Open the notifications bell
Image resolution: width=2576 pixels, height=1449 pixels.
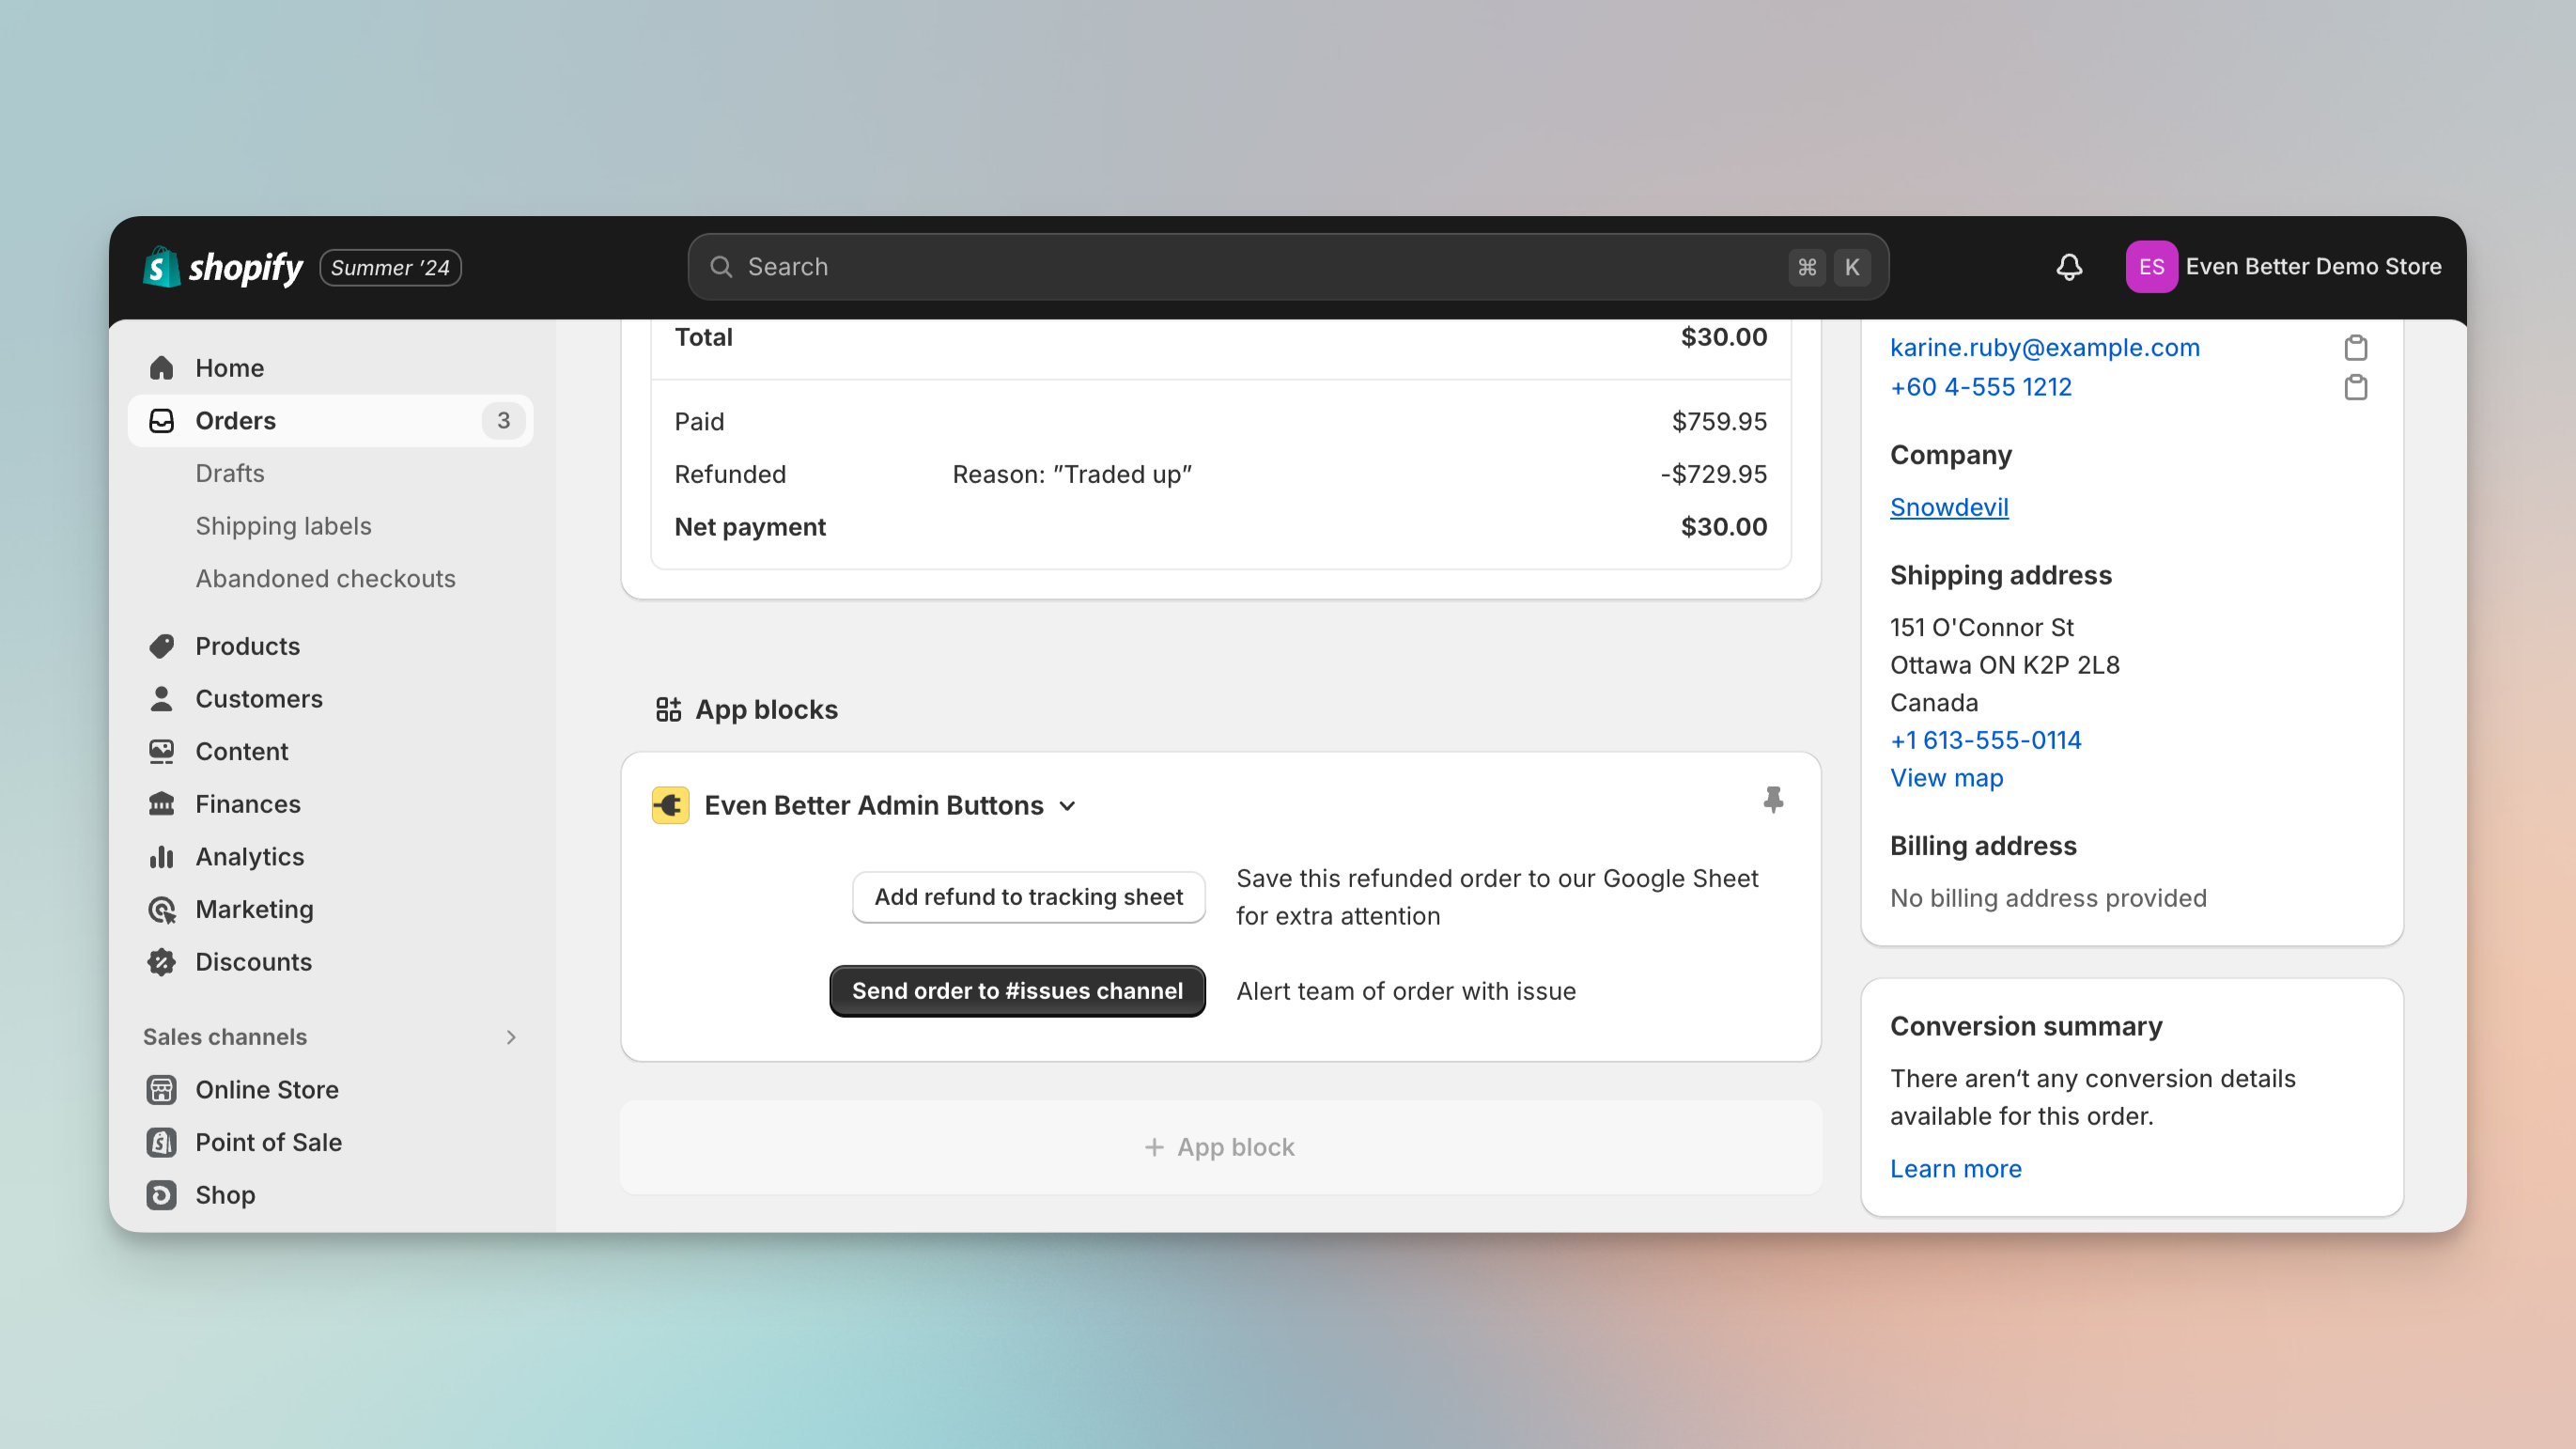(x=2069, y=267)
